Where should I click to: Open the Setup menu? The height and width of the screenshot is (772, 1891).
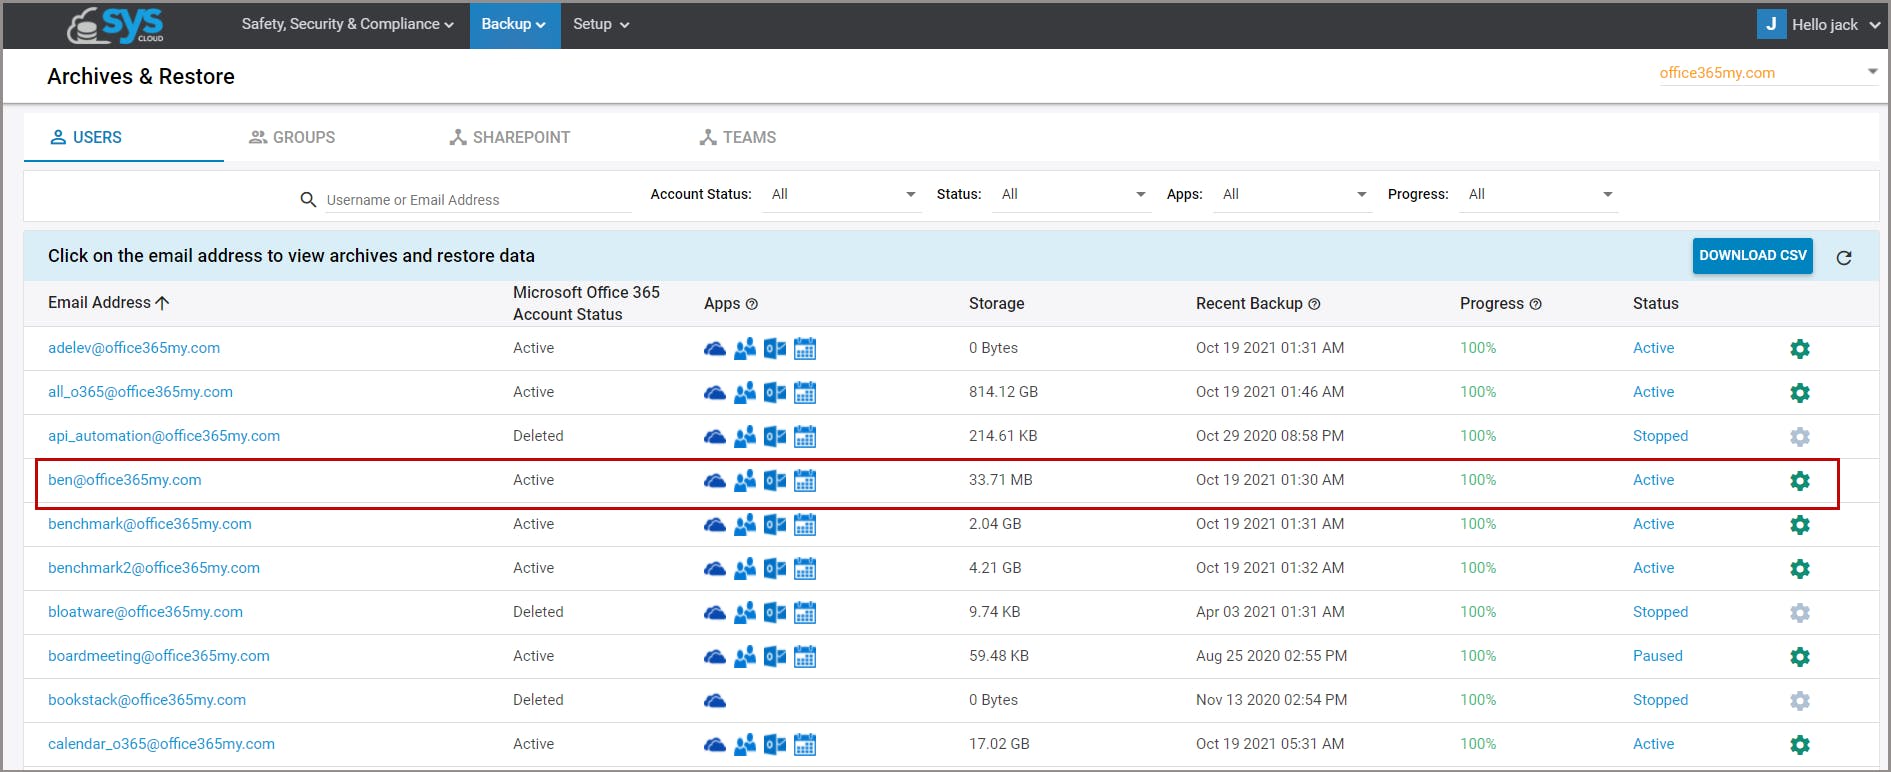click(601, 24)
